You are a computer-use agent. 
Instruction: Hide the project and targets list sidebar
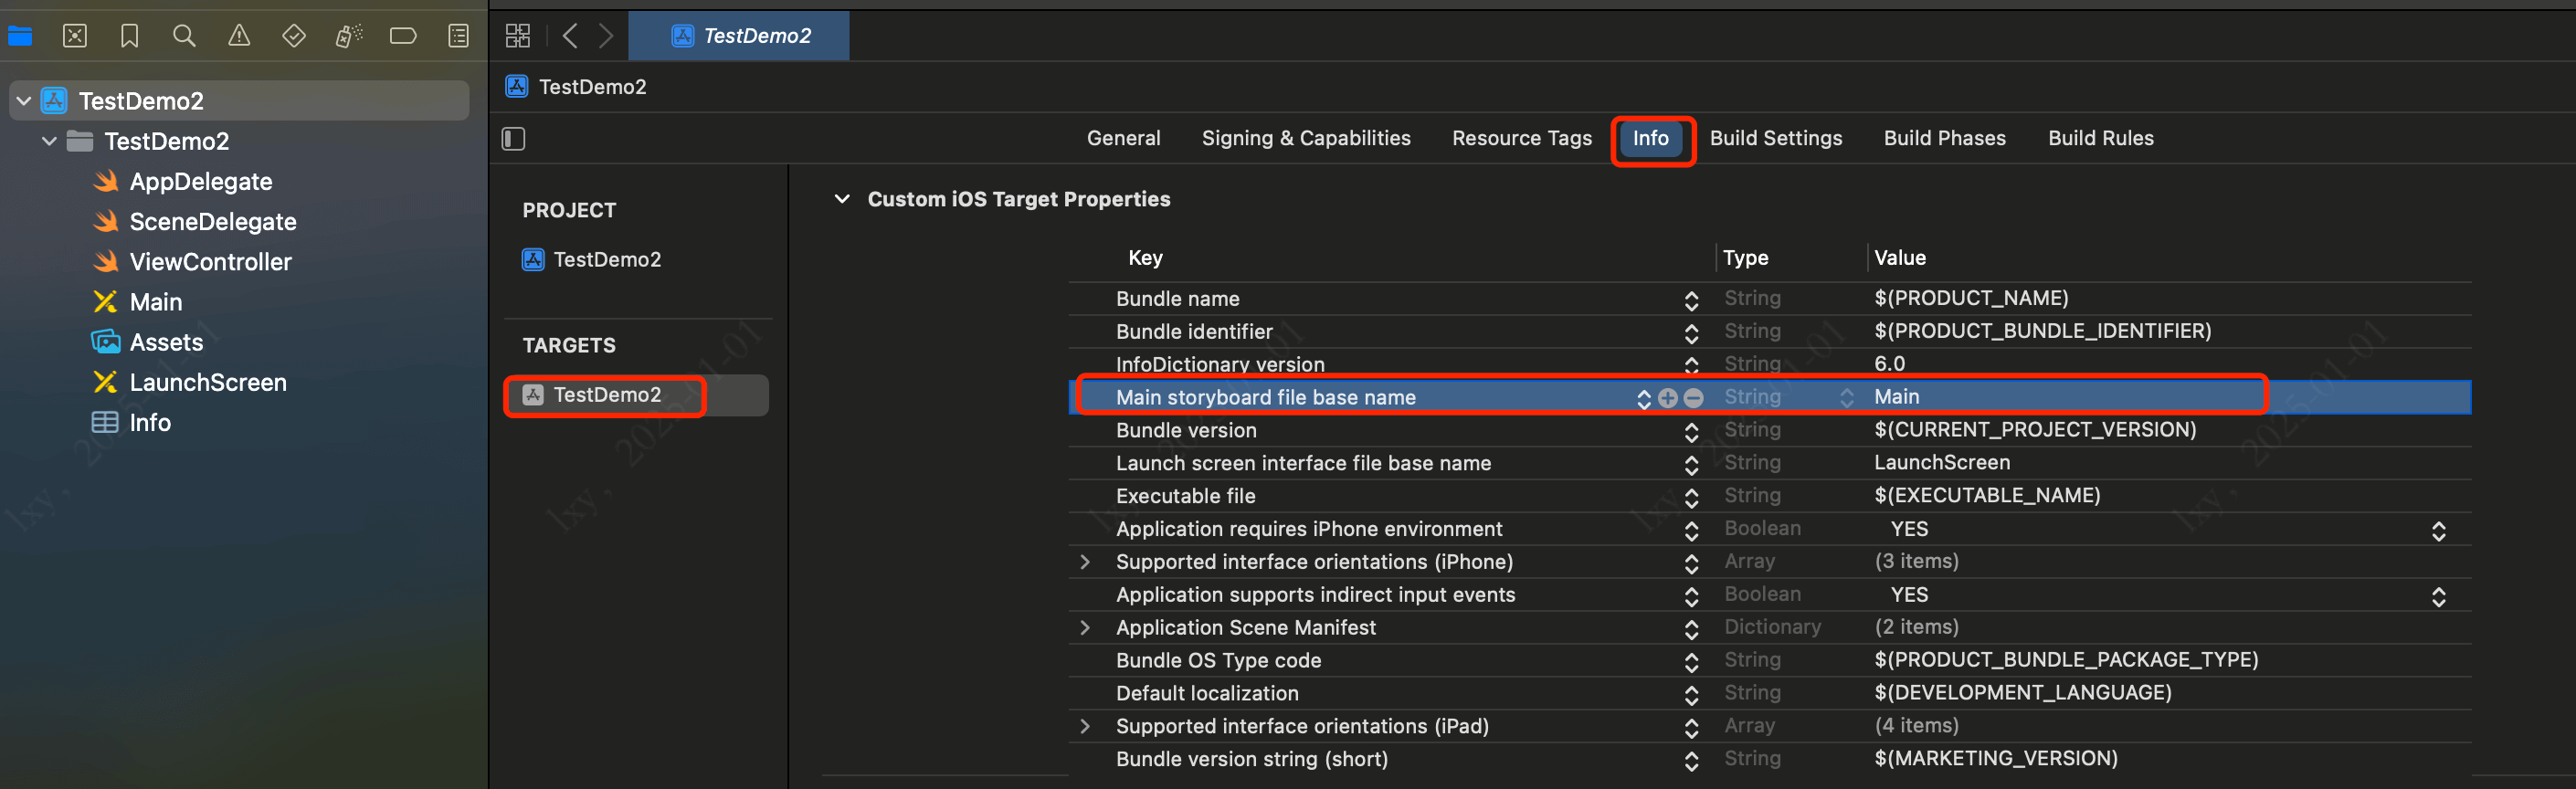514,139
